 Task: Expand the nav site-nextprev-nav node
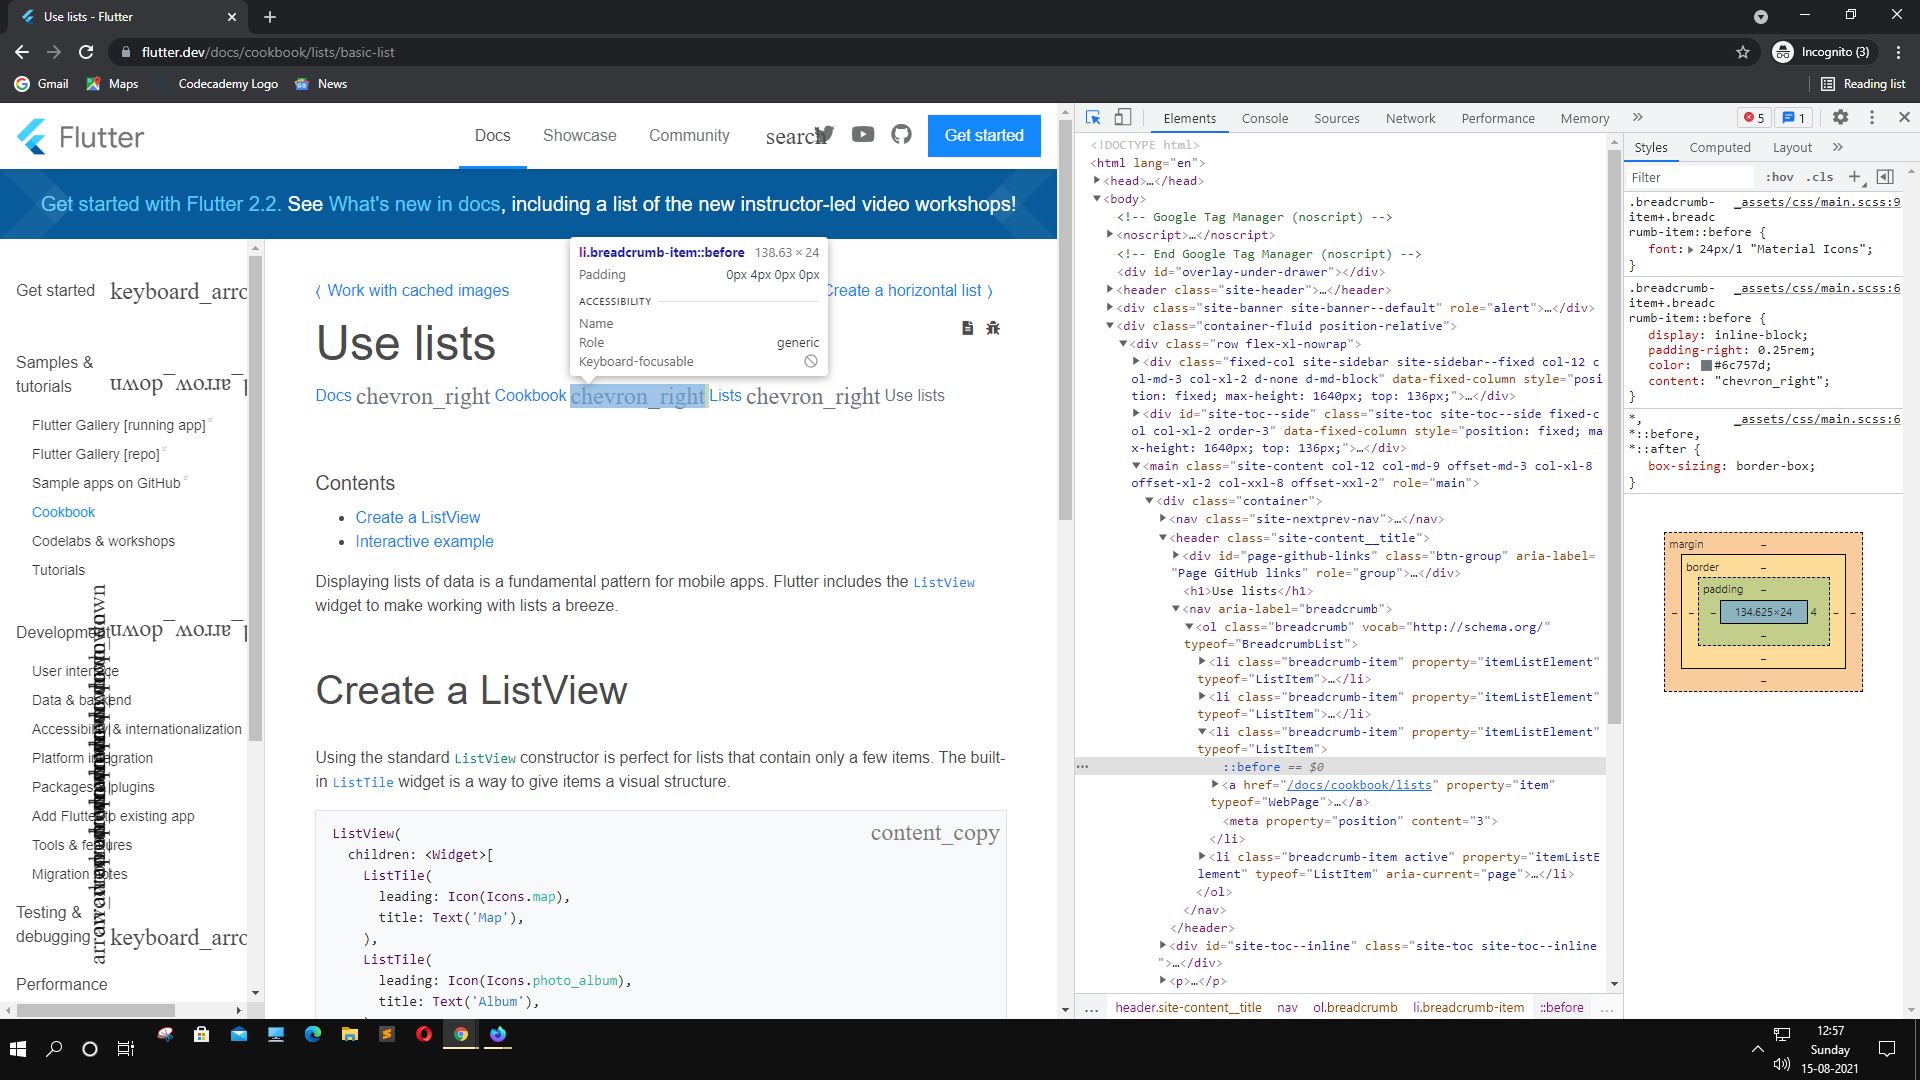tap(1163, 519)
